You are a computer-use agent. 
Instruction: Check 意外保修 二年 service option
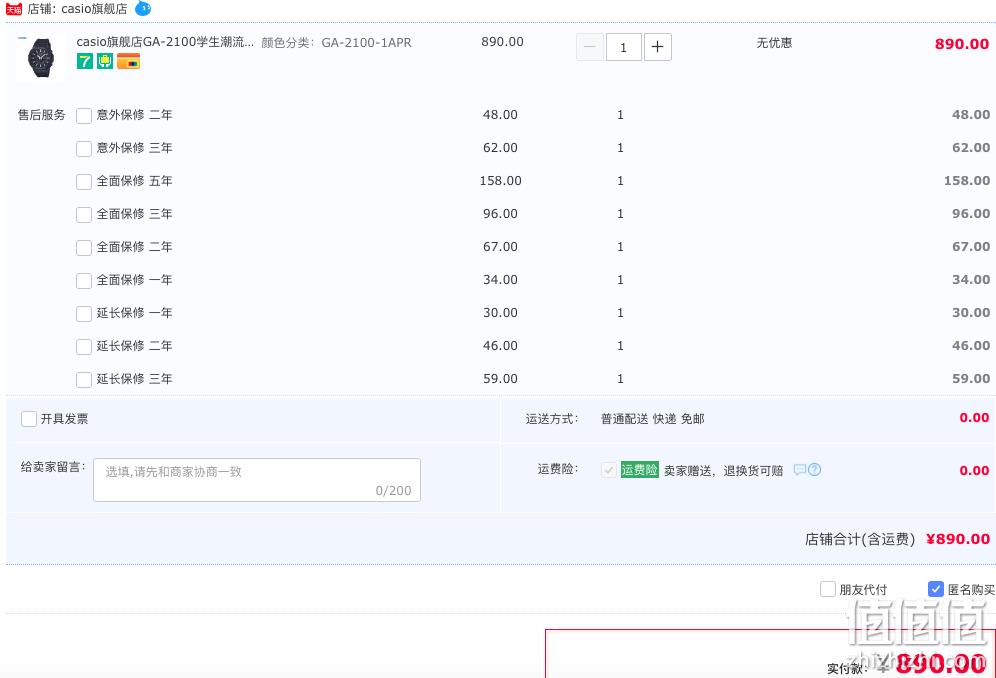[84, 116]
